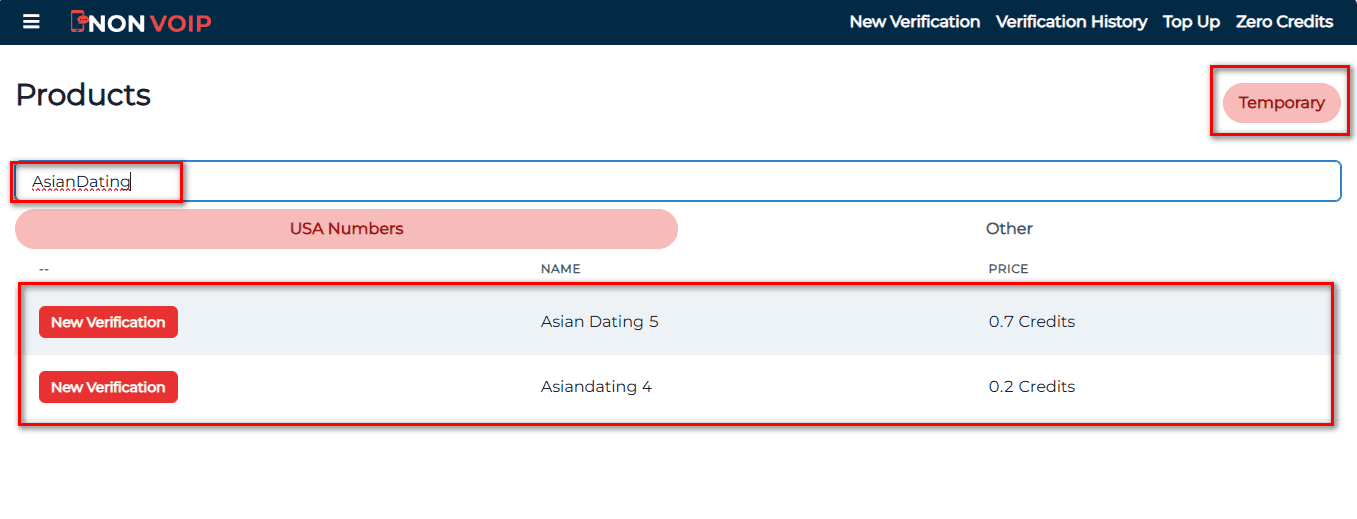Start New Verification for Asiandating 4
Viewport: 1357px width, 519px height.
(x=108, y=387)
